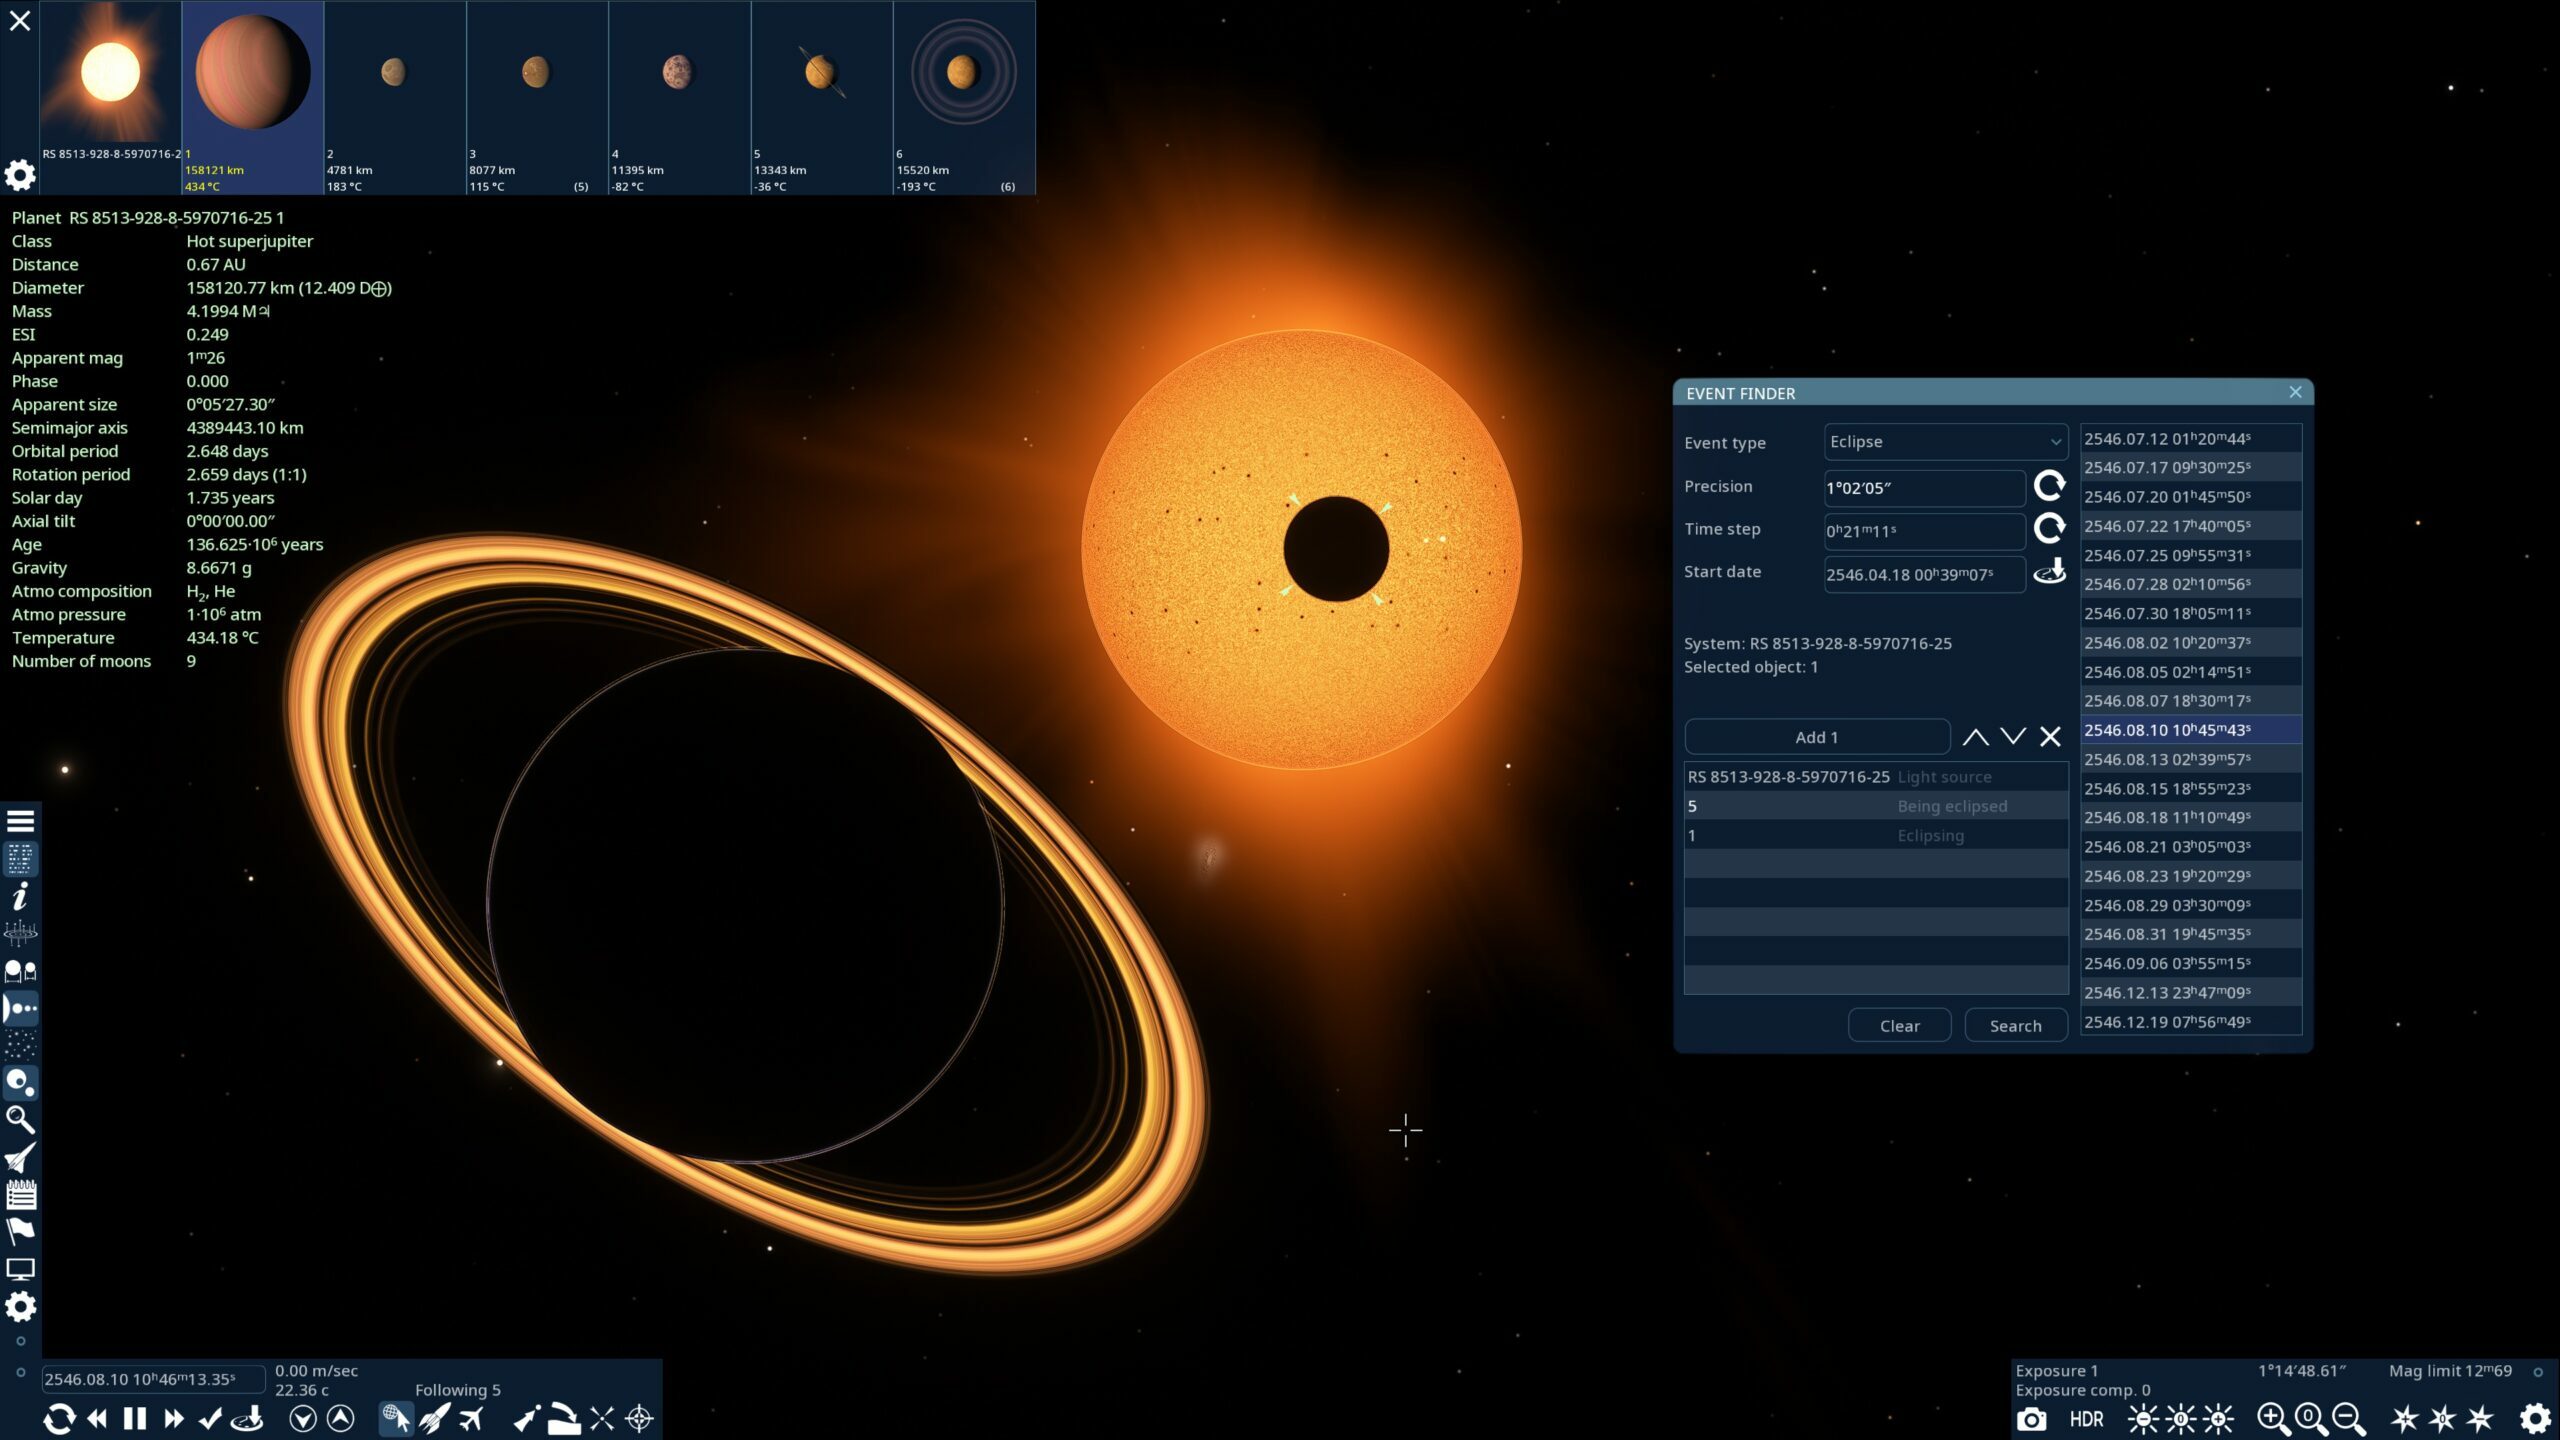The width and height of the screenshot is (2560, 1440).
Task: Edit the Time step input field
Action: coord(1923,530)
